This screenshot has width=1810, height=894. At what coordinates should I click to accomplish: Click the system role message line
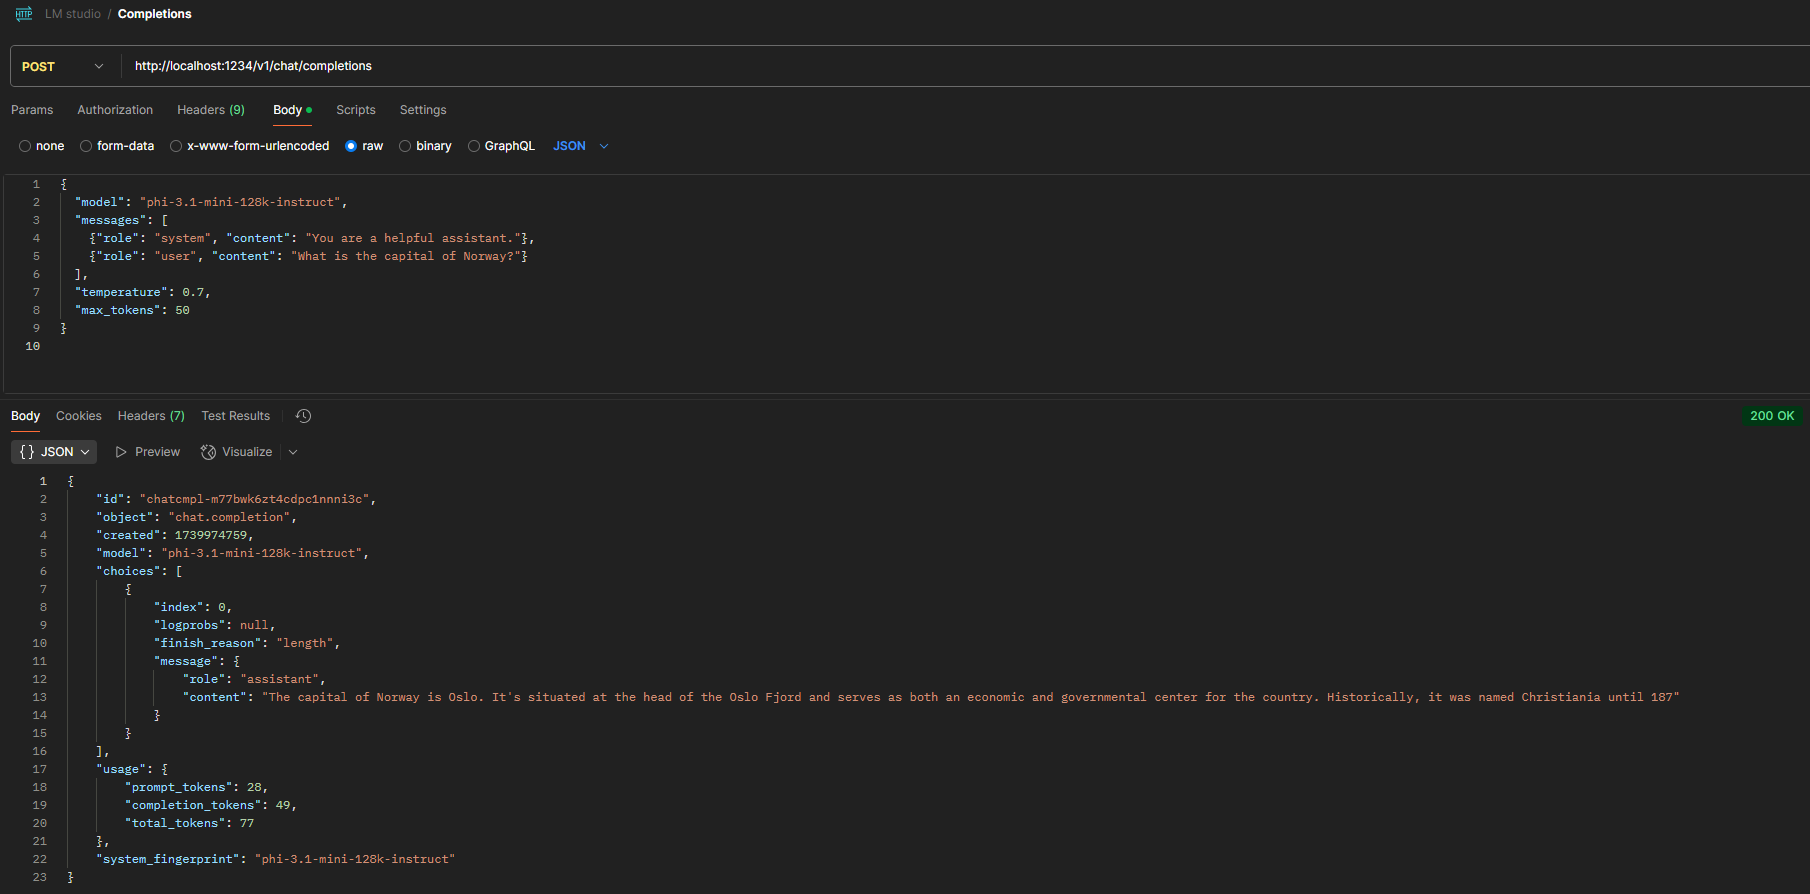coord(312,238)
